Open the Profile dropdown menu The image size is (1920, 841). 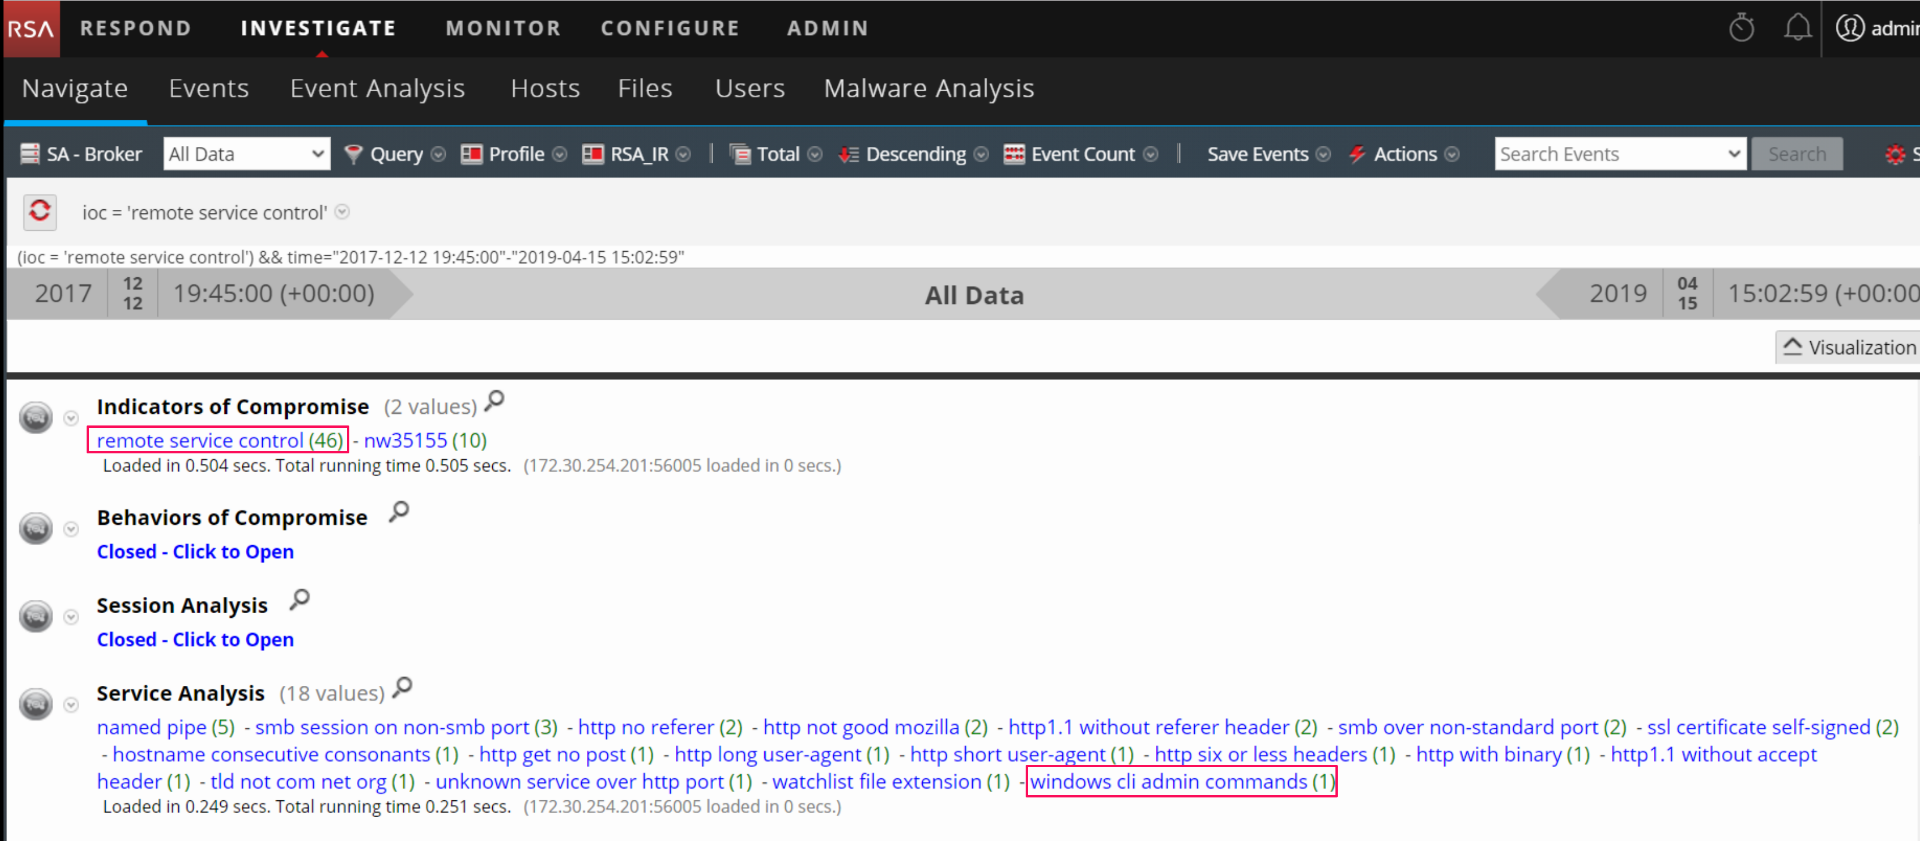pyautogui.click(x=515, y=154)
